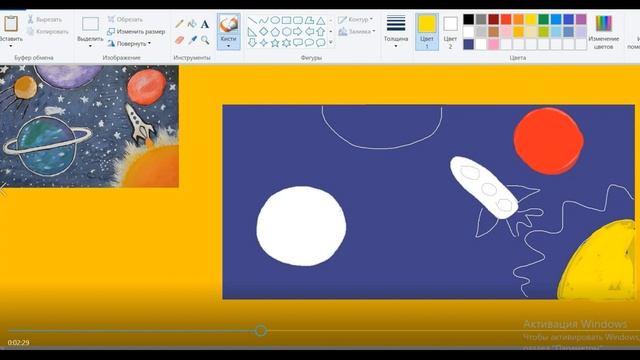The image size is (640, 360).
Task: Choose the Curve shape
Action: pos(264,20)
